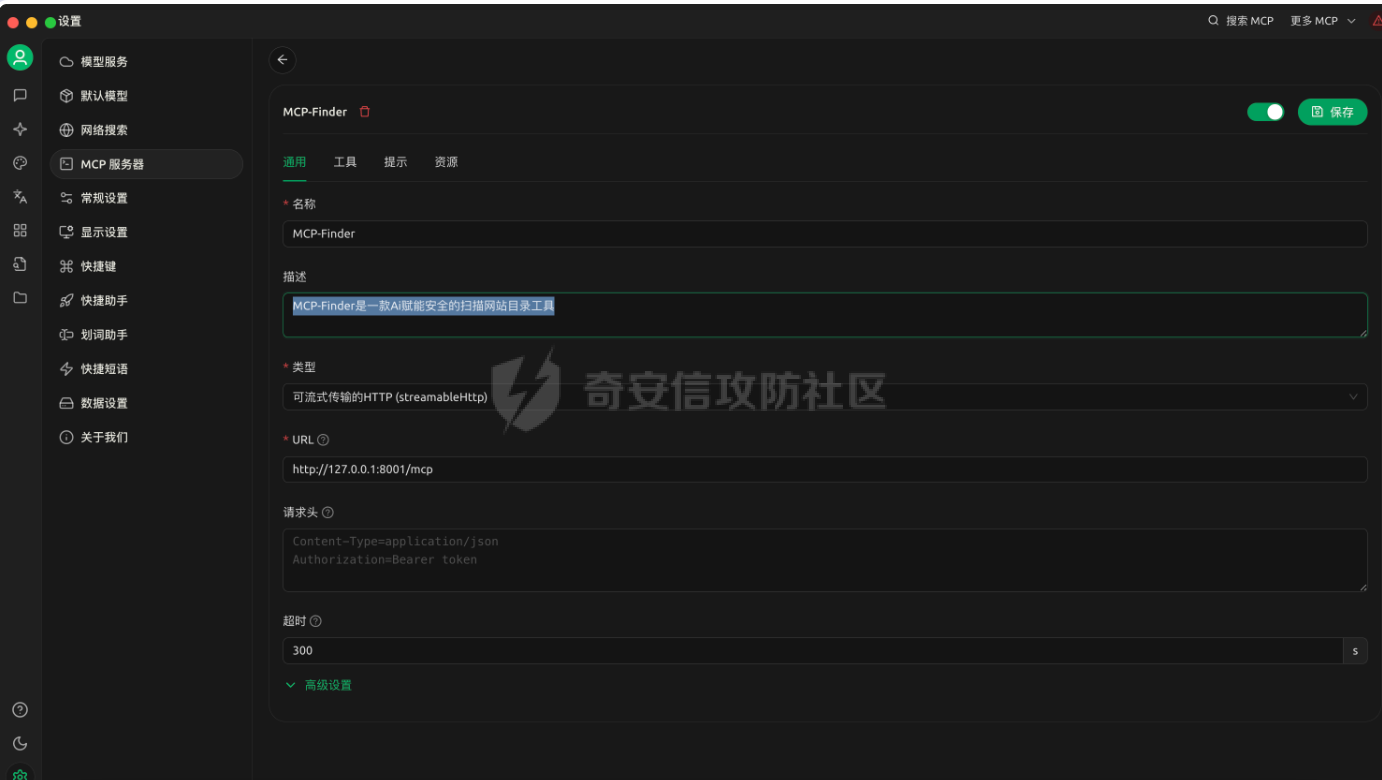
Task: Click the green 保存 button
Action: pos(1332,112)
